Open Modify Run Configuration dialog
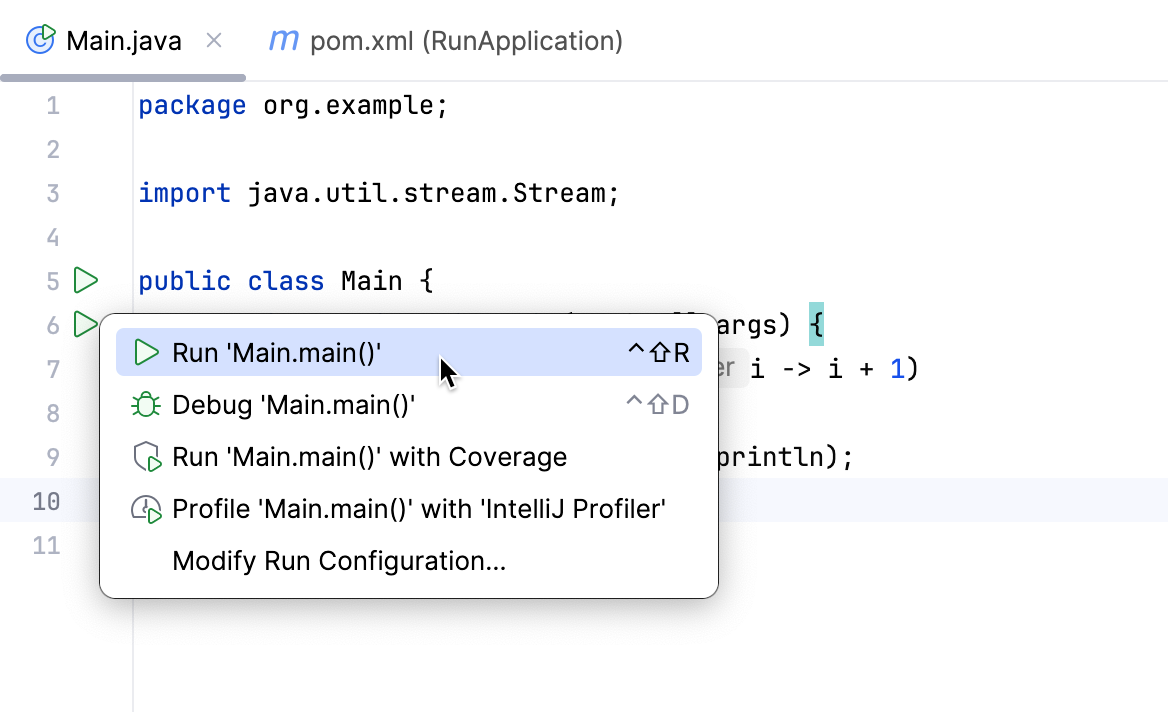 (x=340, y=560)
